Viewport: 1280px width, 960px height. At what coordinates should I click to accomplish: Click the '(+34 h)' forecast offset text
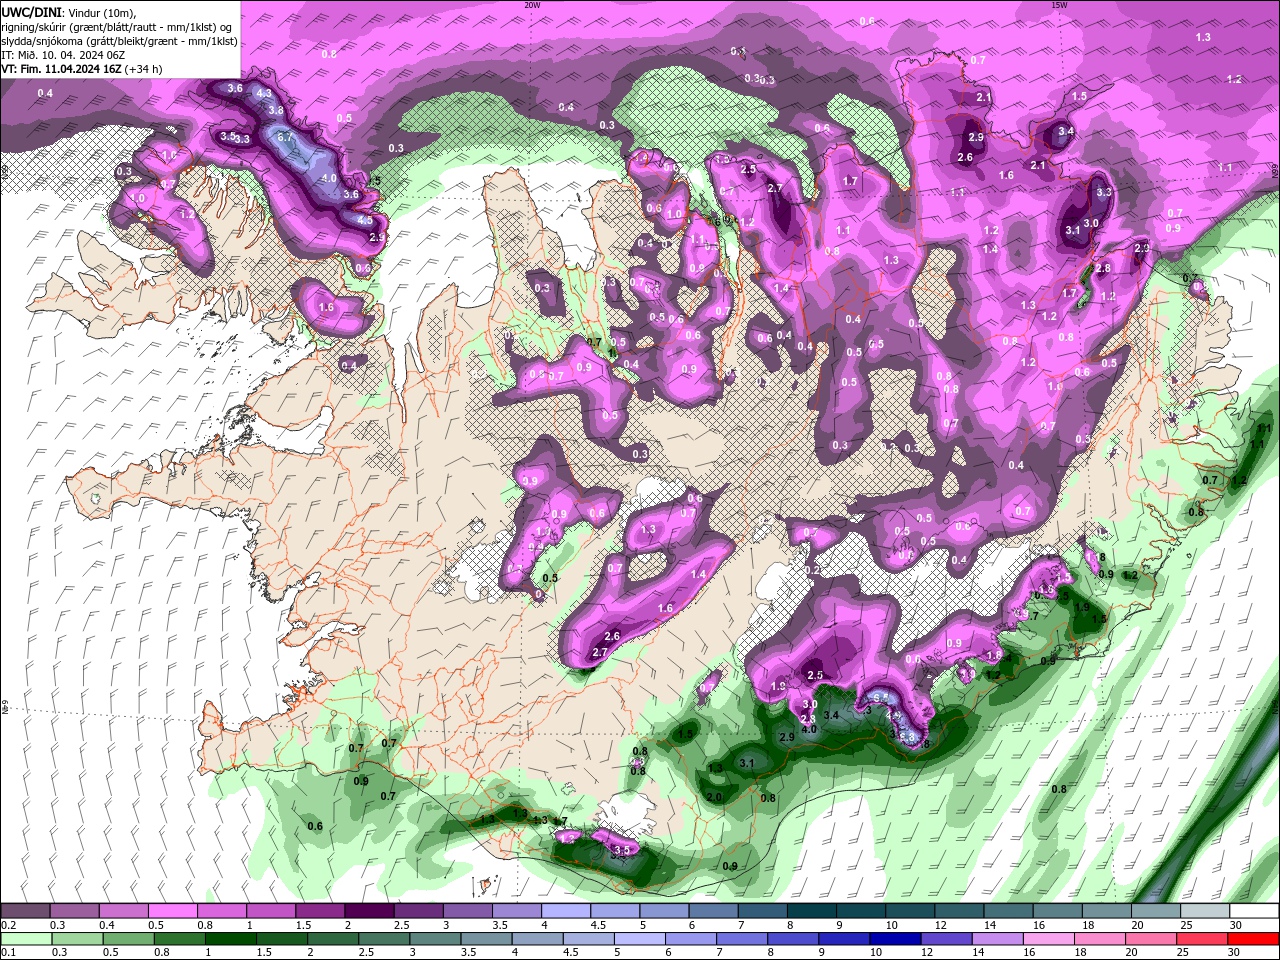[x=143, y=69]
